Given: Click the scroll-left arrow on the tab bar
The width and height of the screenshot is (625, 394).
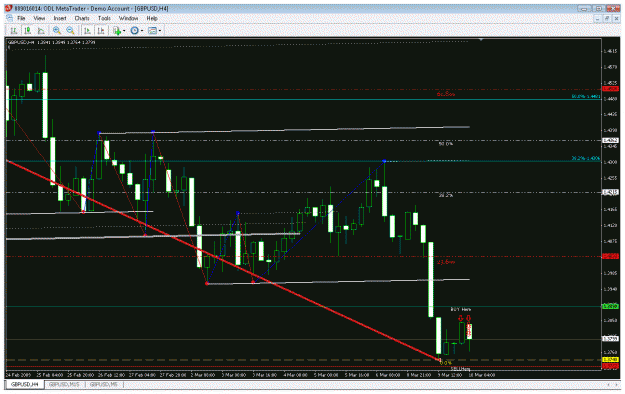Looking at the screenshot, I should coord(608,384).
